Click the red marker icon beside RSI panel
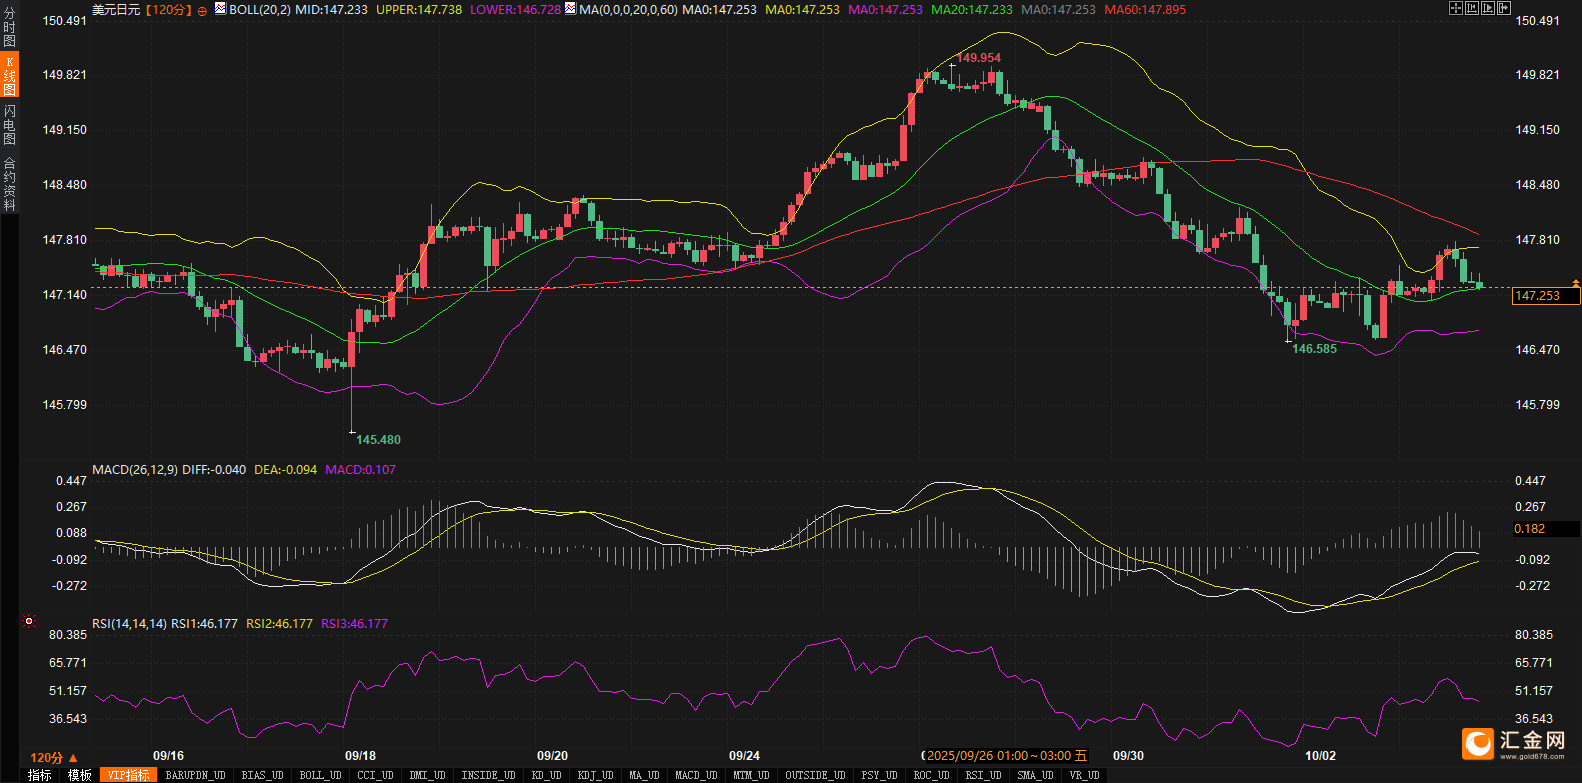The width and height of the screenshot is (1582, 783). pos(29,621)
